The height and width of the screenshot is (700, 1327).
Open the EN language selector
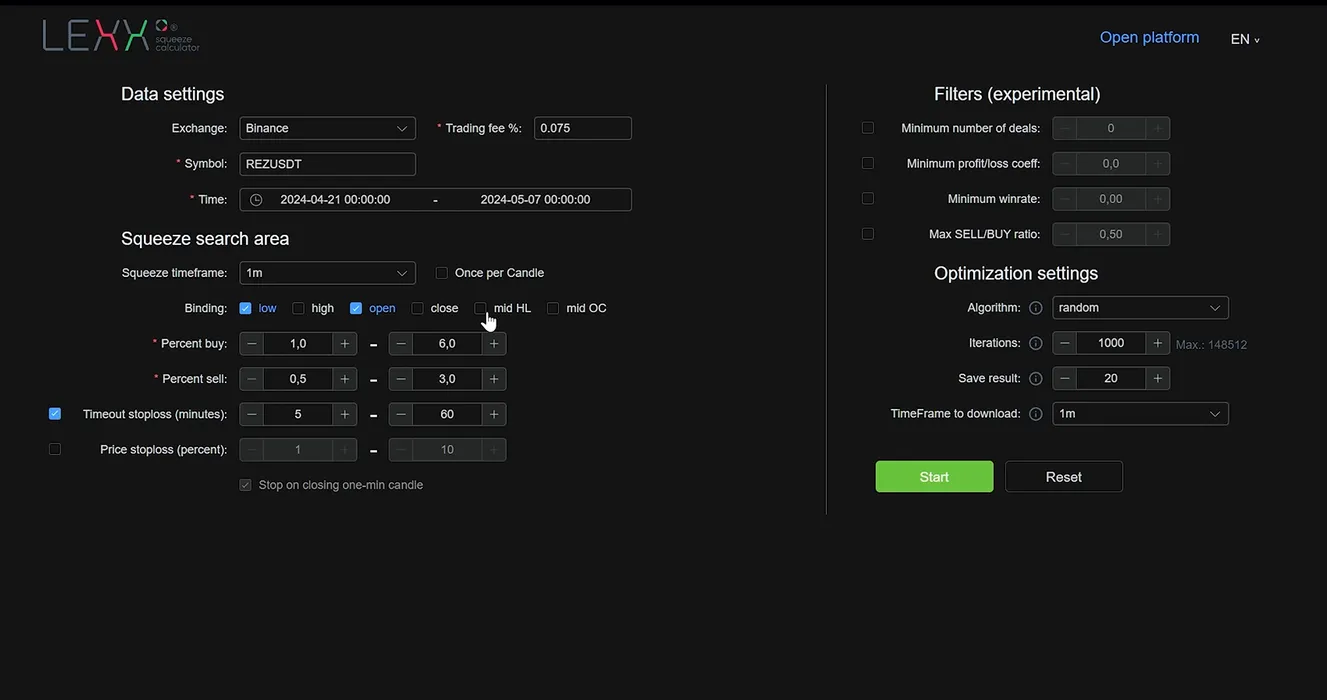1245,39
